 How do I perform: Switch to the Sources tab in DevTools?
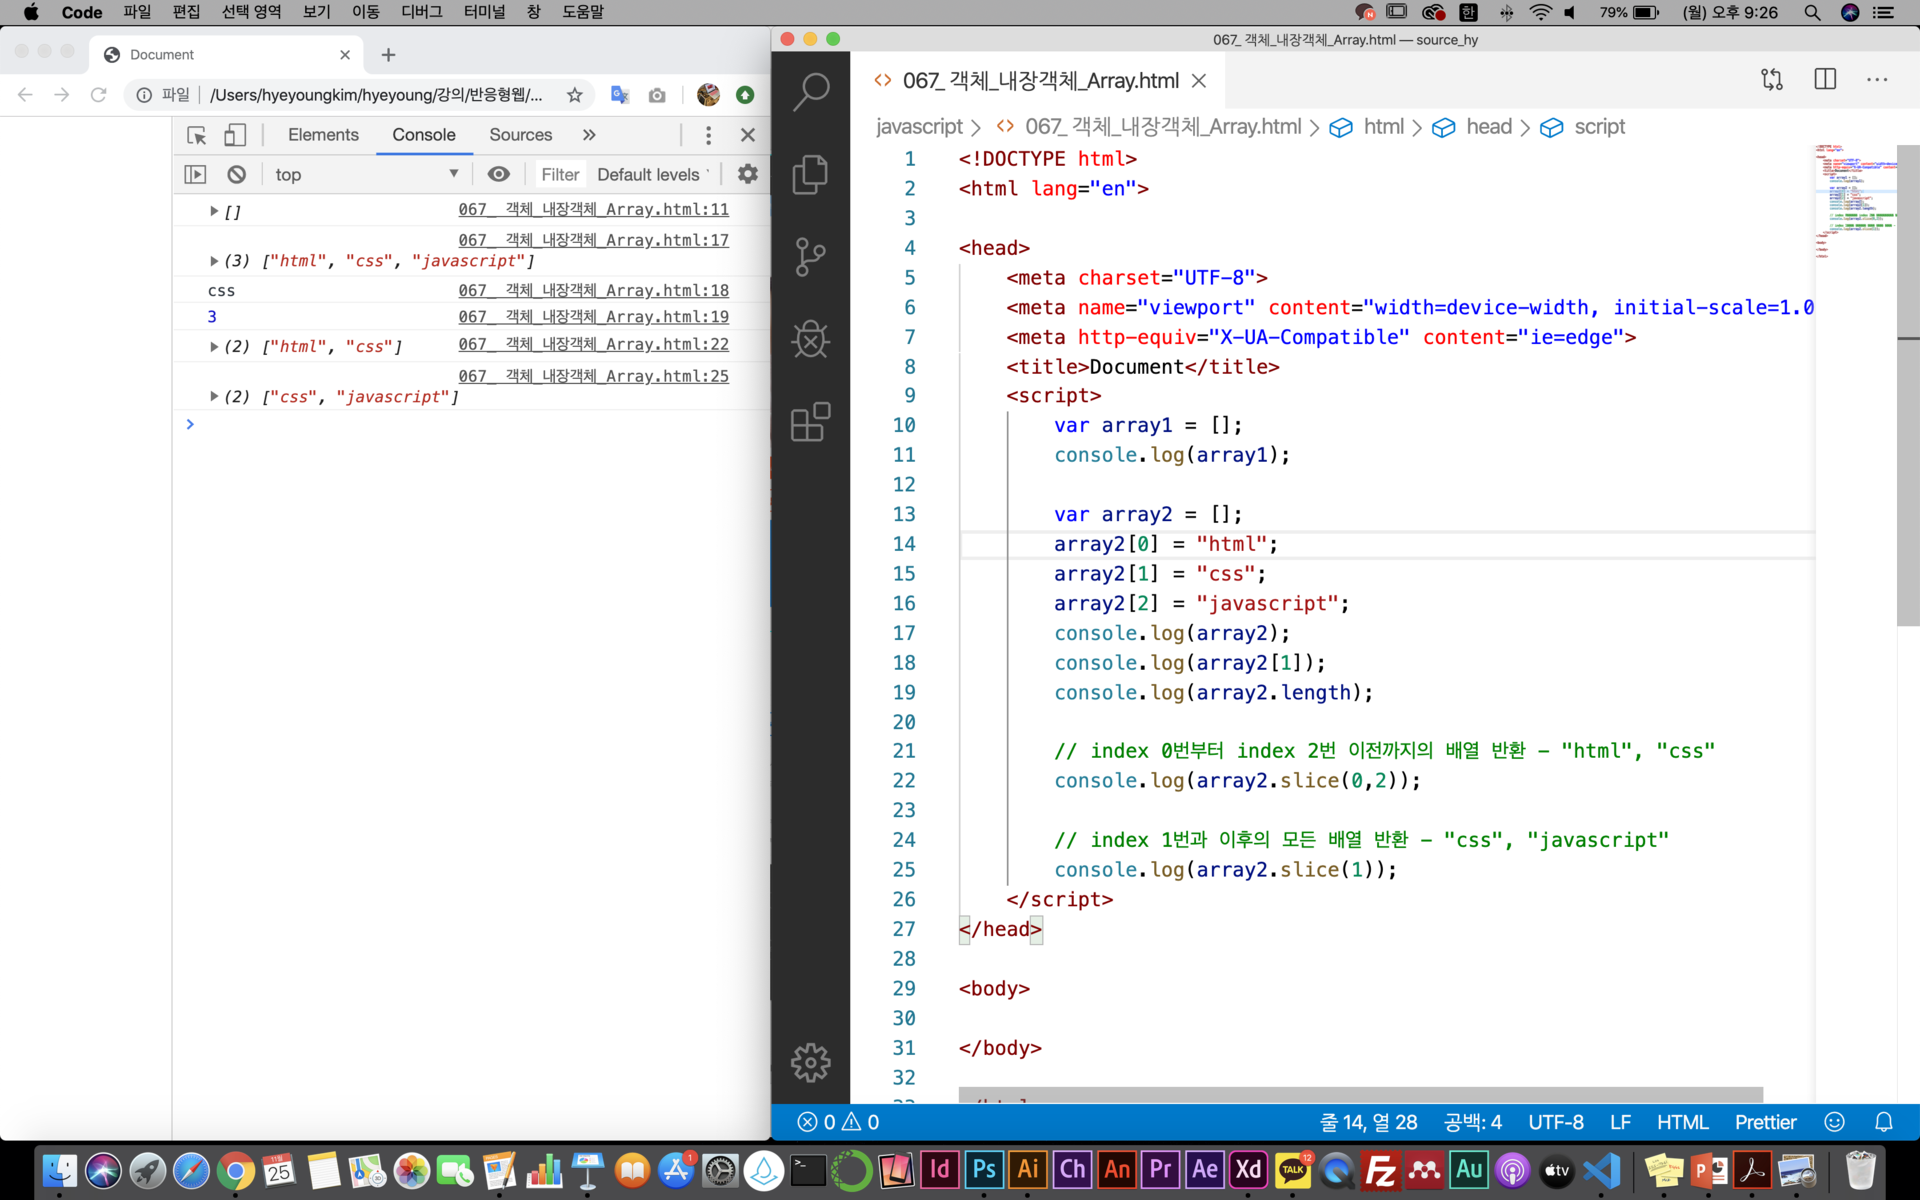pyautogui.click(x=520, y=135)
